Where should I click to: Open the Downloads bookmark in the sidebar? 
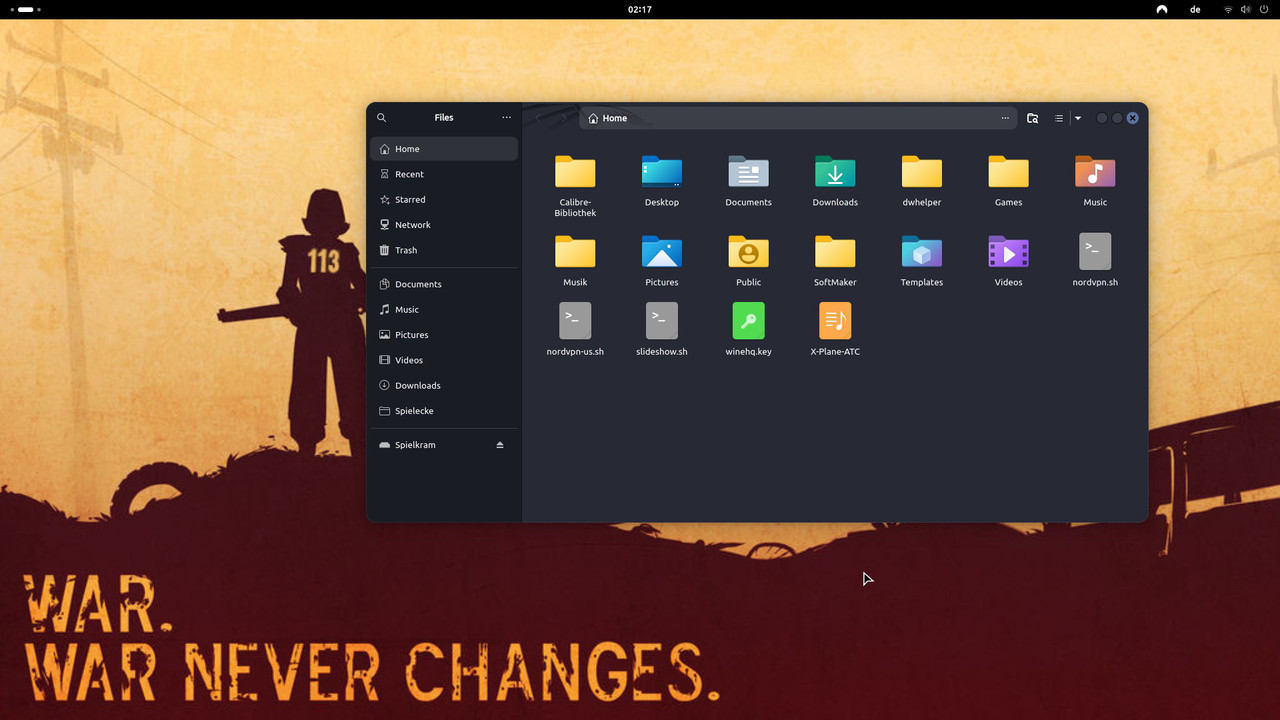(444, 385)
